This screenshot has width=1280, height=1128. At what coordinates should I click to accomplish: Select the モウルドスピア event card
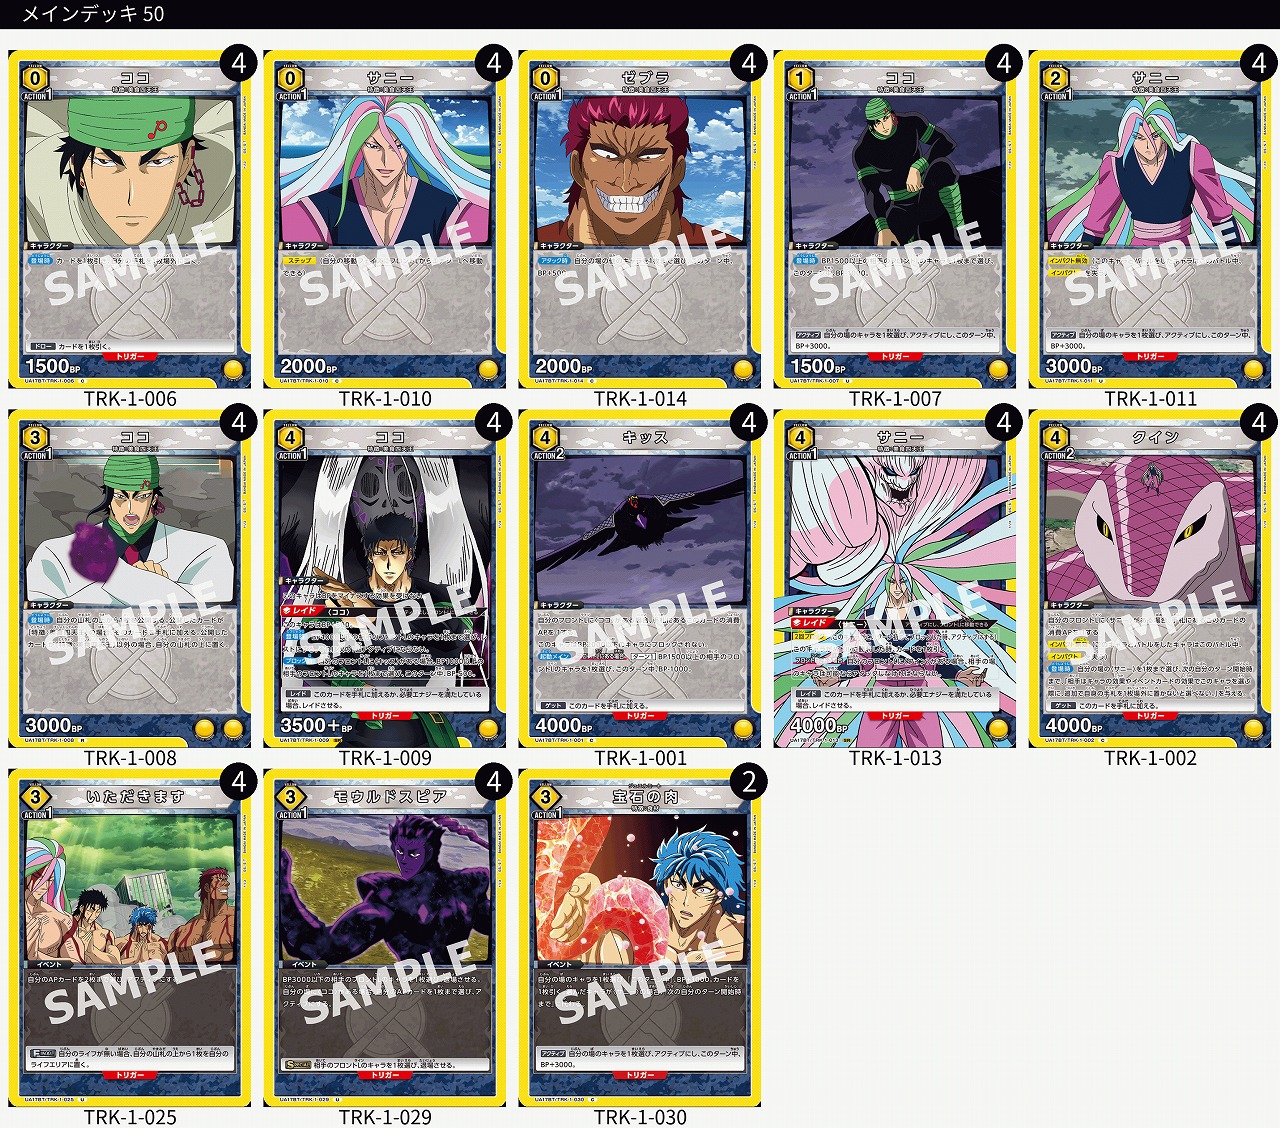[x=385, y=938]
